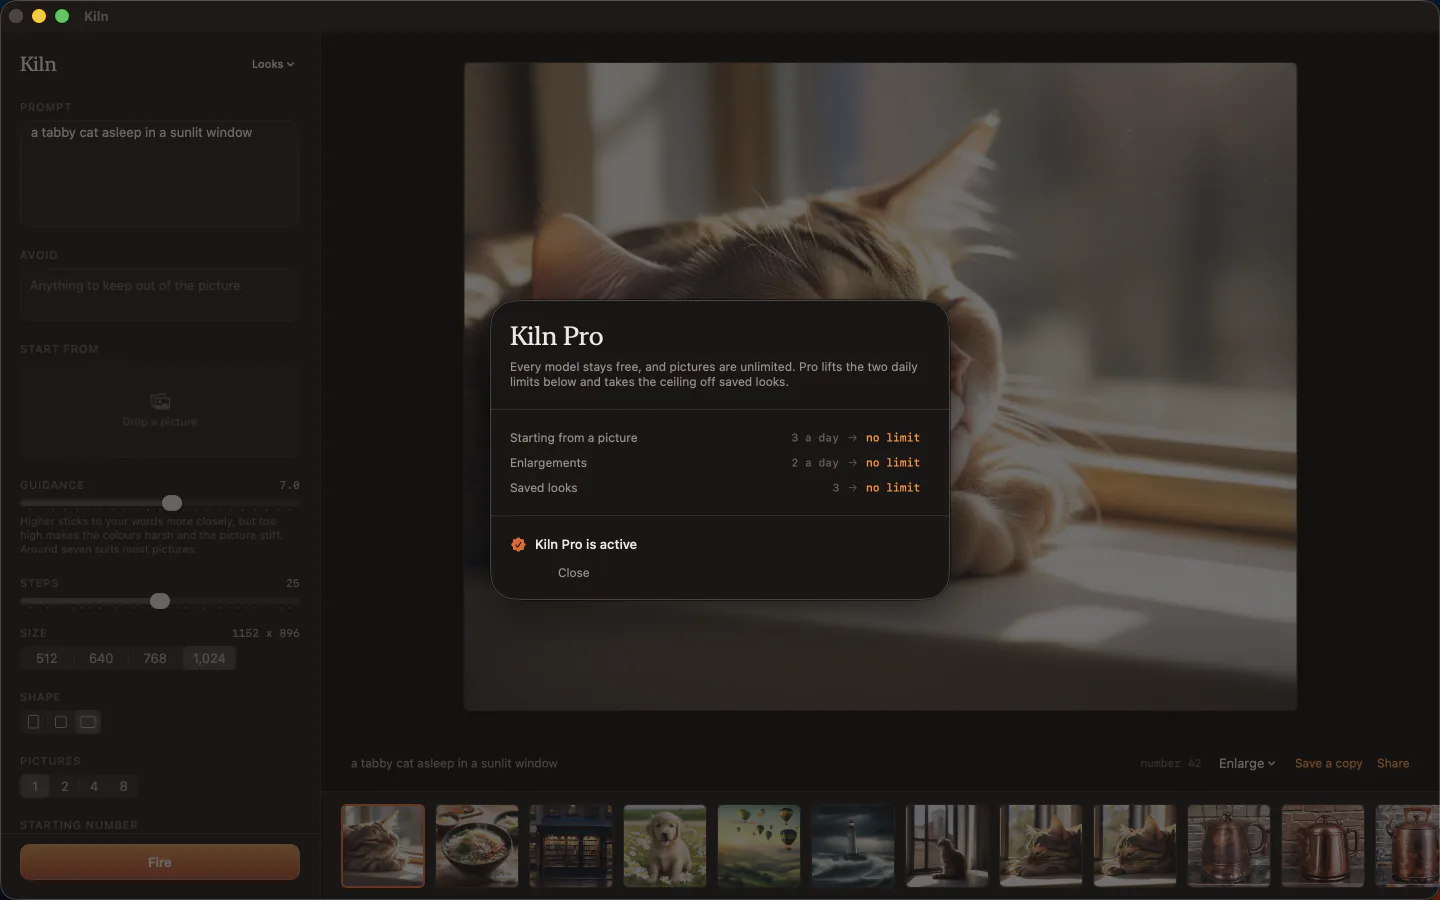1440x900 pixels.
Task: Open the ramen bowl thumbnail
Action: (x=477, y=846)
